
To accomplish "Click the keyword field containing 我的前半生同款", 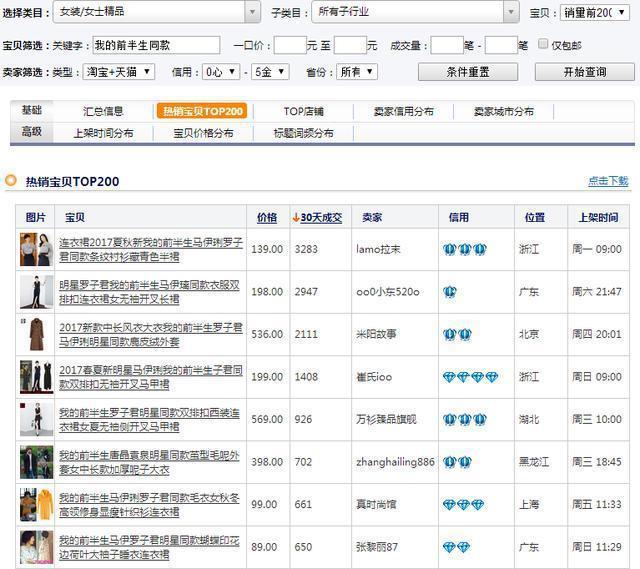I will coord(156,45).
